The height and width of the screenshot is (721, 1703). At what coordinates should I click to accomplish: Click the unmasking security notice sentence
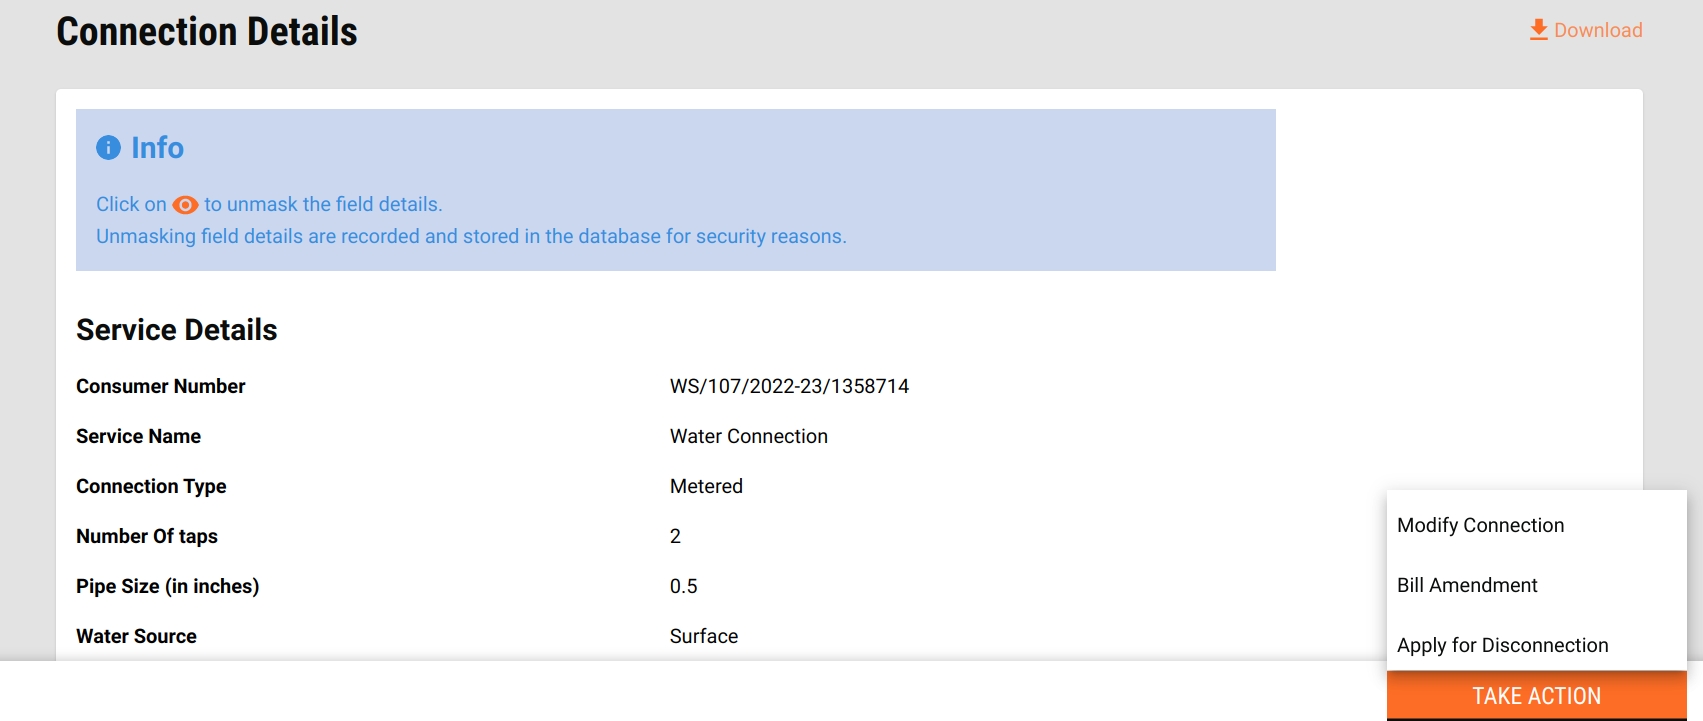471,236
